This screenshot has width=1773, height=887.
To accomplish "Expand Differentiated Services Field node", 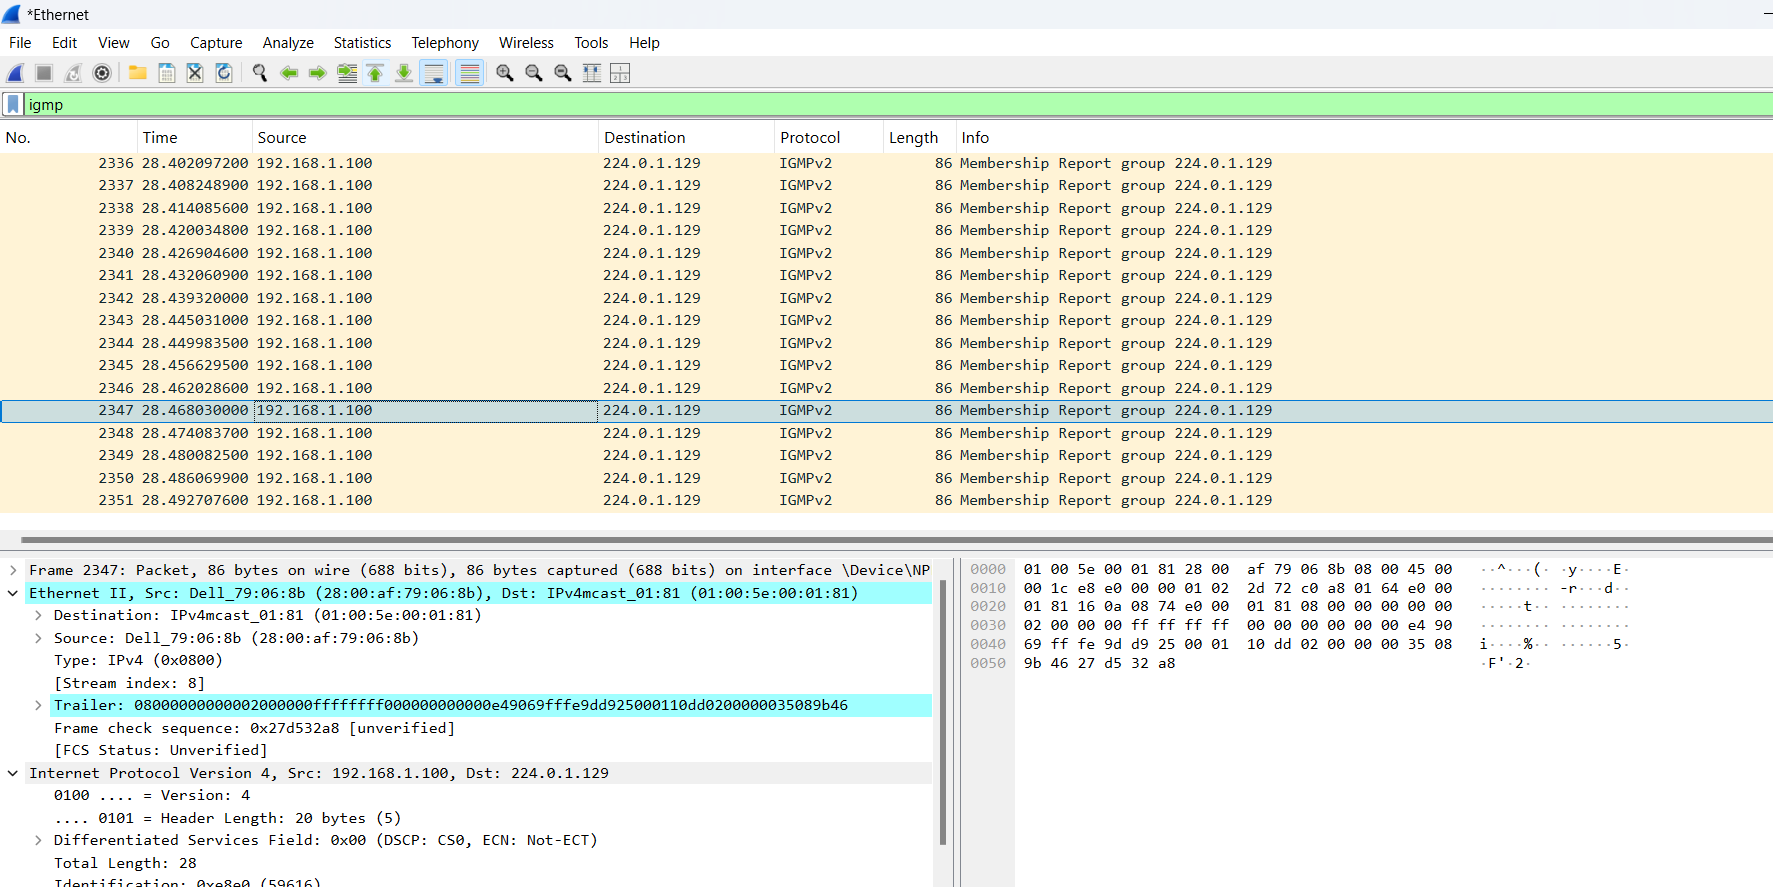I will (38, 840).
